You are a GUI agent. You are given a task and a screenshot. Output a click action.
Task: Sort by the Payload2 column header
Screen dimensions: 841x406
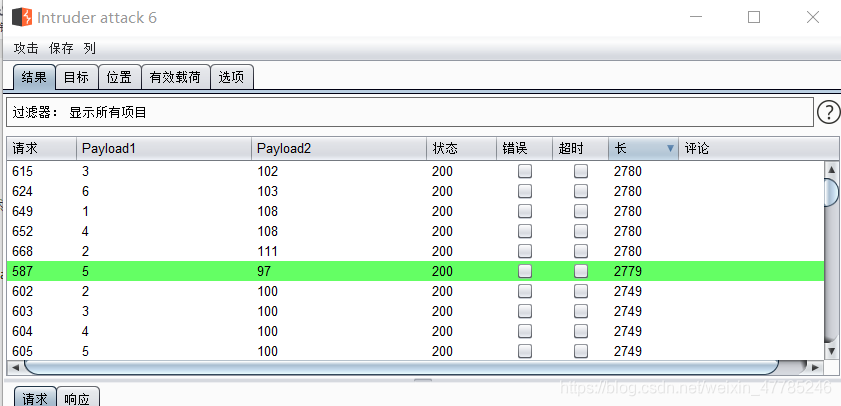(339, 149)
